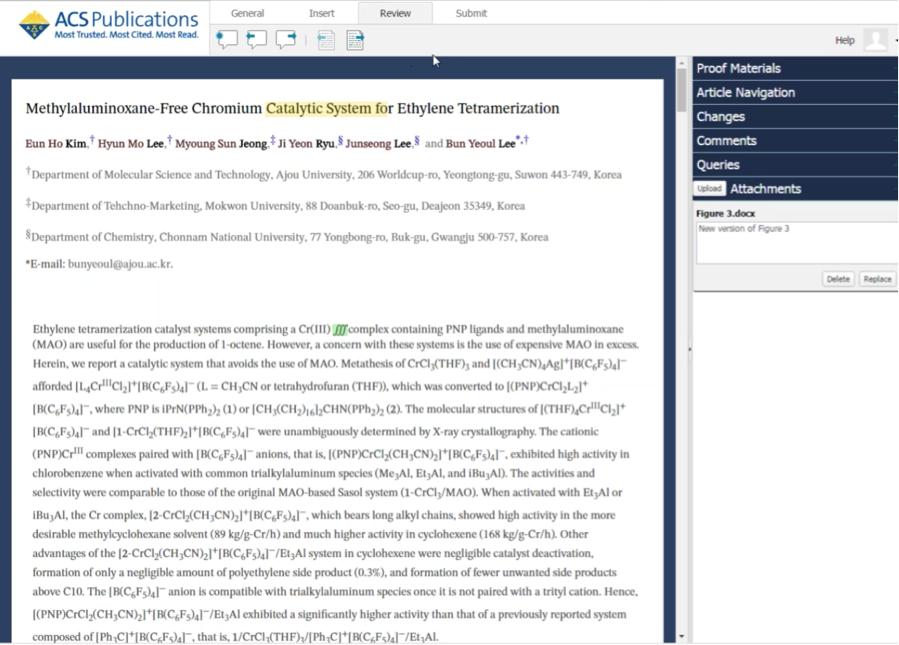The width and height of the screenshot is (899, 645).
Task: Expand the Proof Materials panel
Action: click(x=795, y=68)
